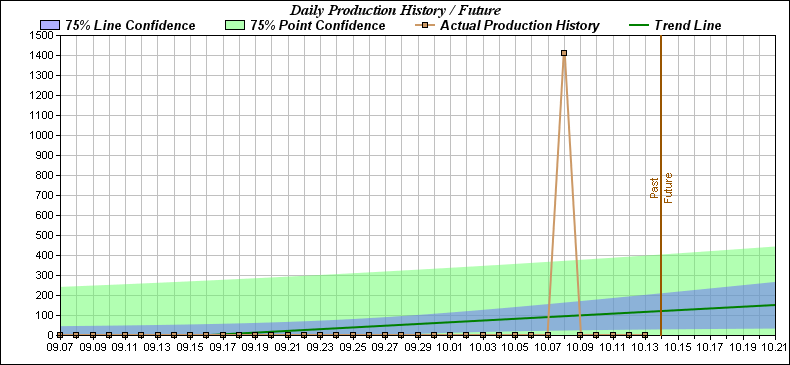
Task: Click the x-axis date label 09.07
Action: [x=59, y=347]
